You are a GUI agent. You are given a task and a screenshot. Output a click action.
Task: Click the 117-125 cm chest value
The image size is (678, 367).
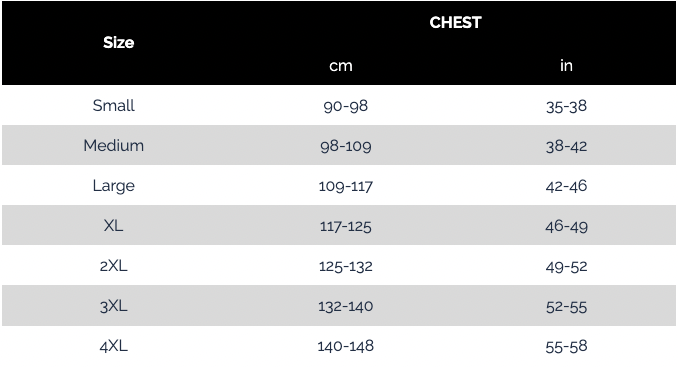(345, 226)
